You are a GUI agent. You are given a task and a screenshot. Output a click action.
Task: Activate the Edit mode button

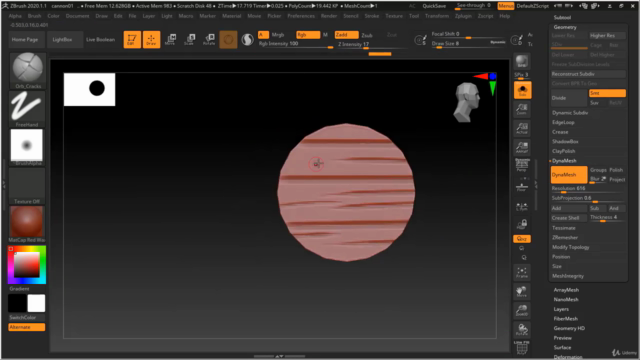click(x=131, y=40)
